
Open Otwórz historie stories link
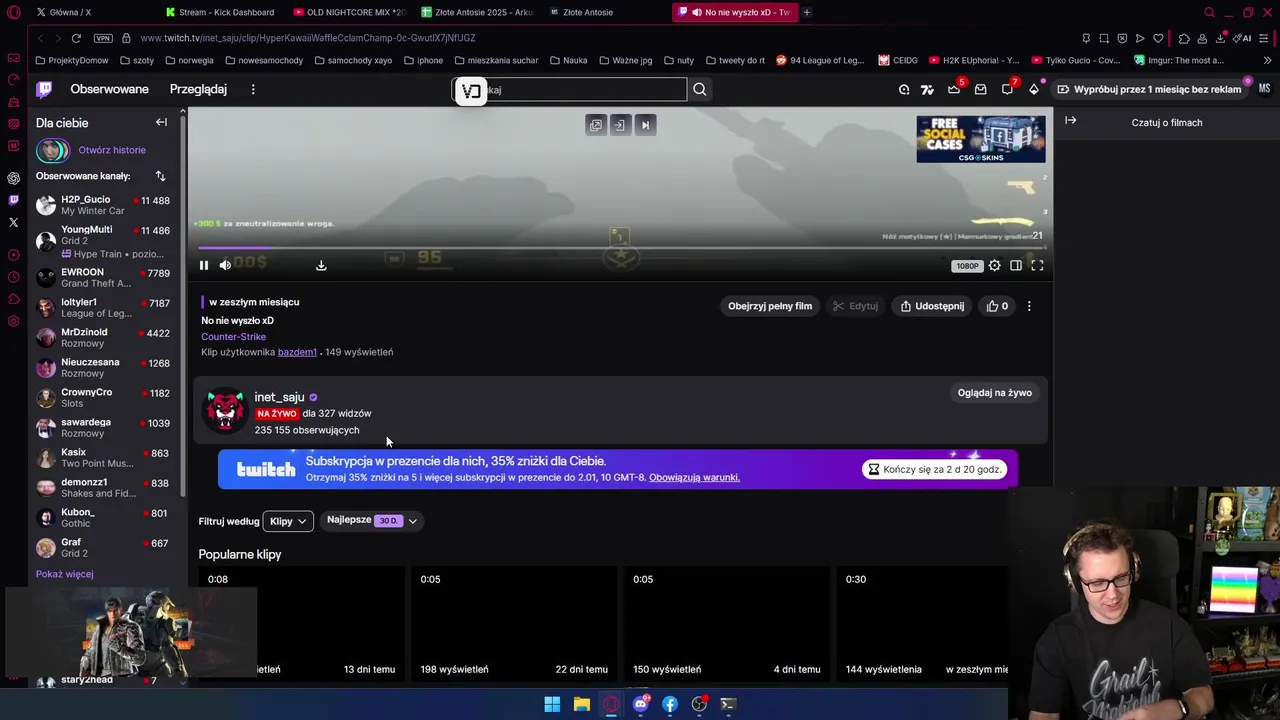112,150
